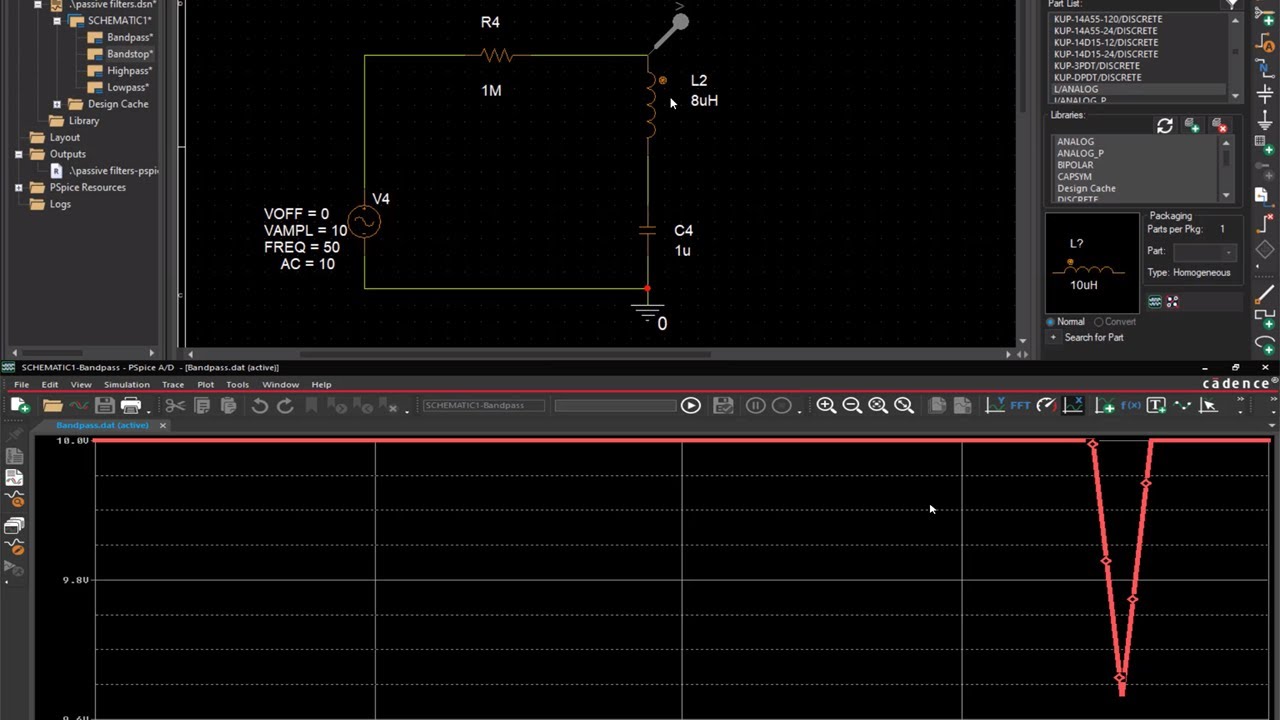Click the Redo arrow icon
Screen dimensions: 1280x720
285,405
